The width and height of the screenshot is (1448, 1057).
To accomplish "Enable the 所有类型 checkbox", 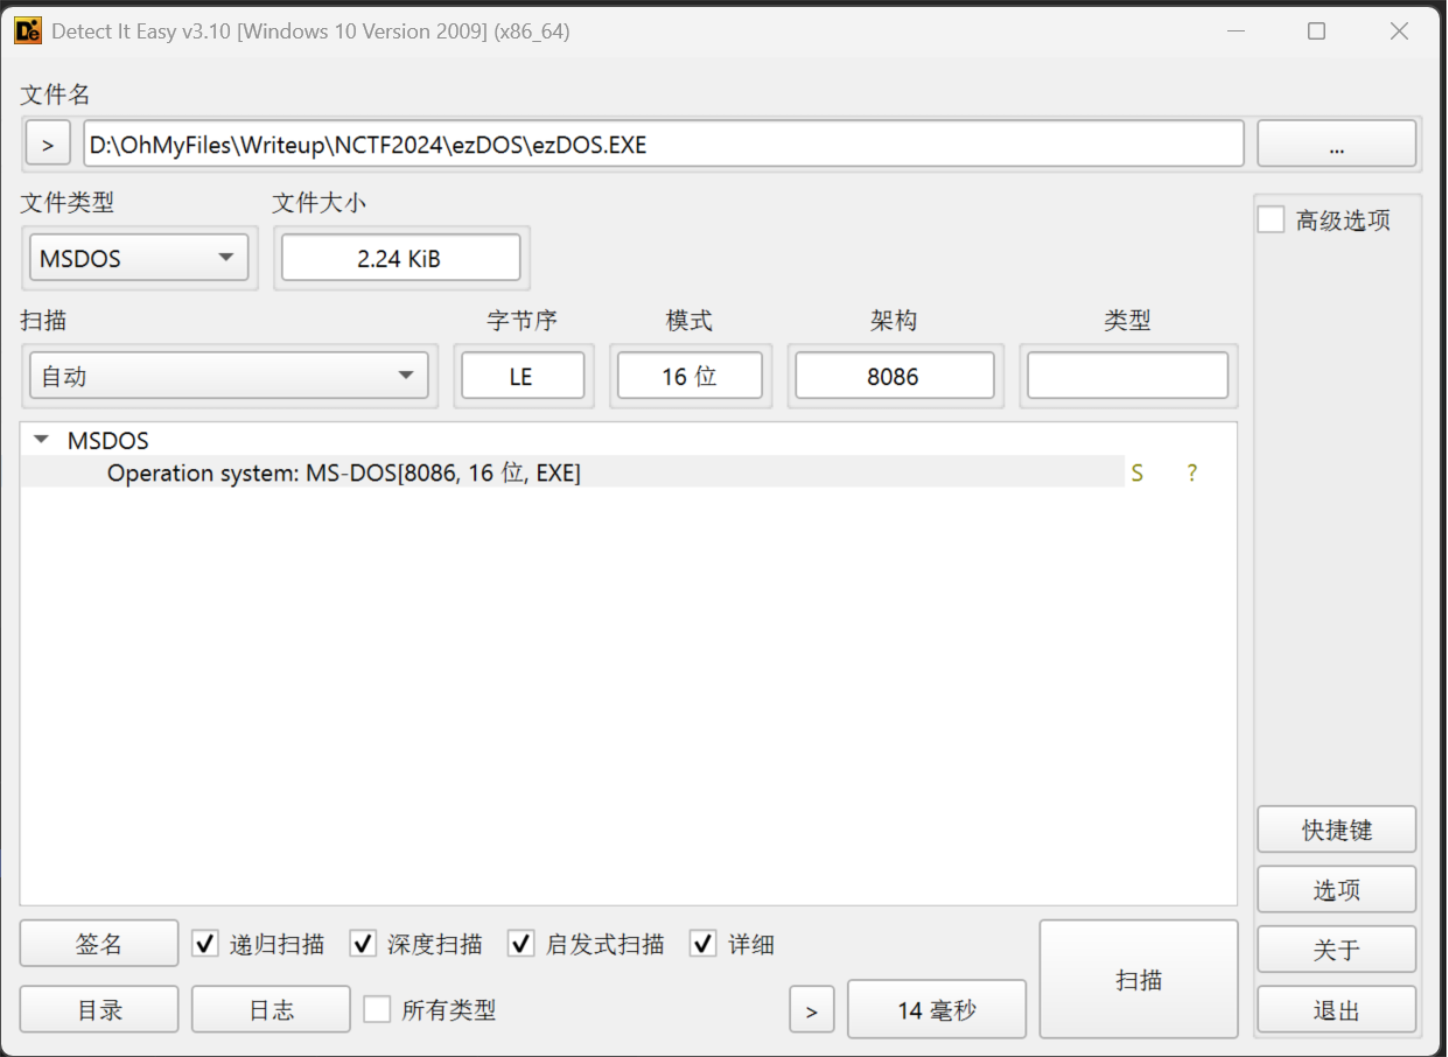I will (x=377, y=1009).
